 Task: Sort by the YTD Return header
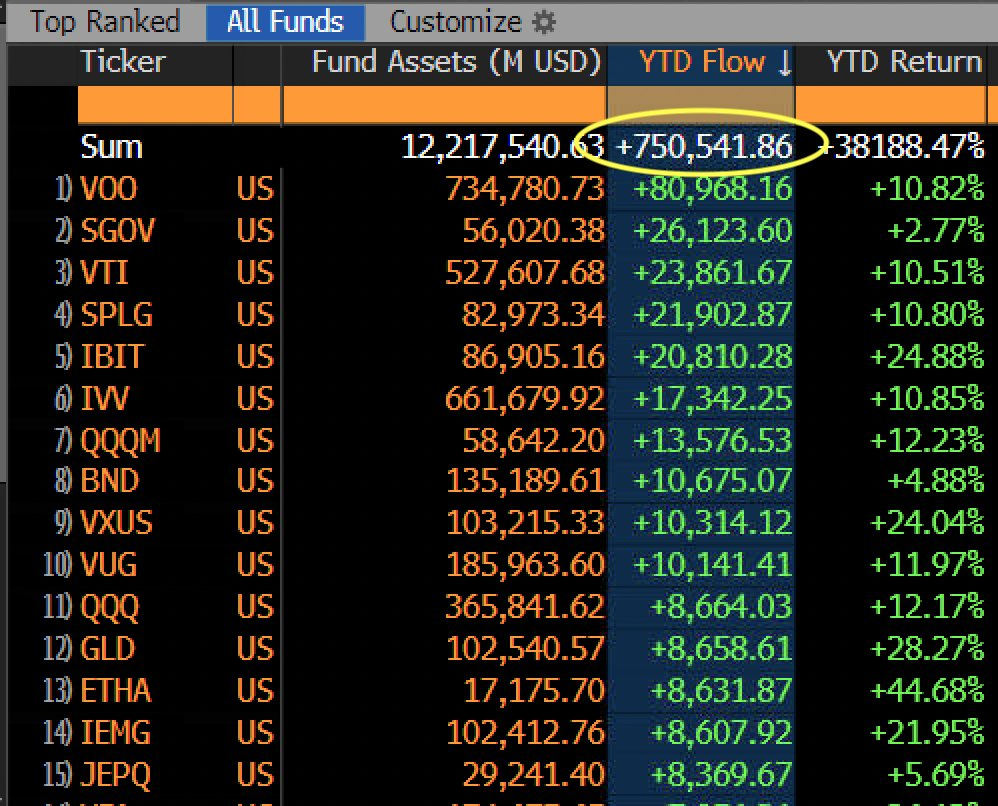pyautogui.click(x=904, y=62)
